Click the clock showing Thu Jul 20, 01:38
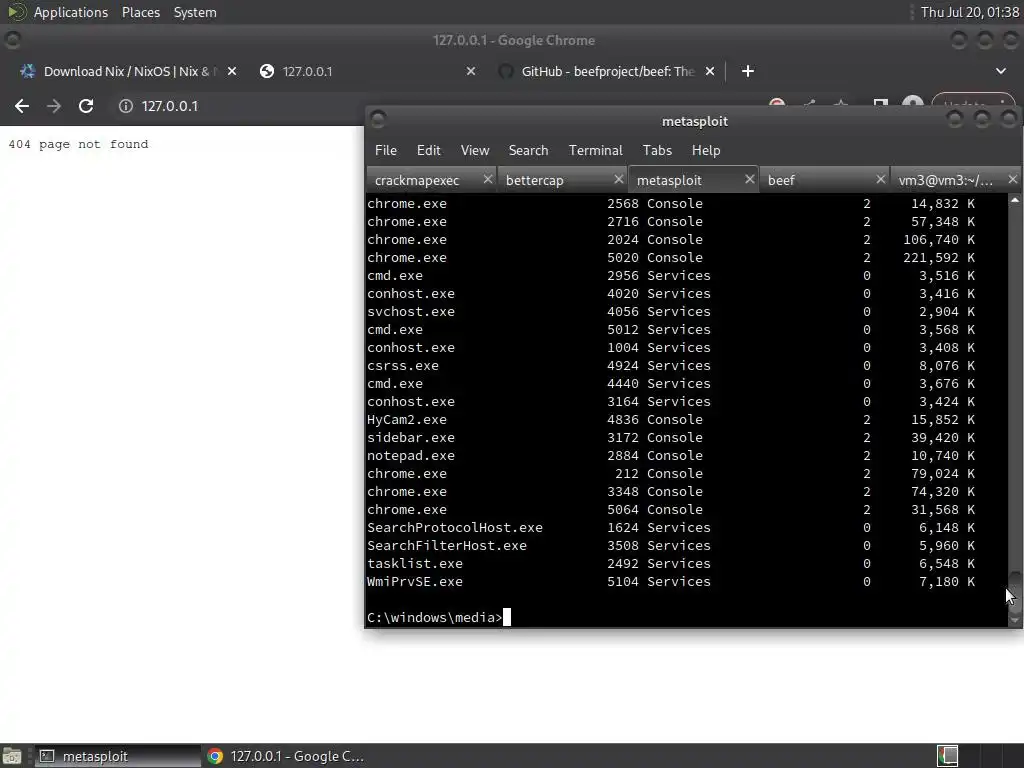This screenshot has height=768, width=1024. (x=969, y=12)
